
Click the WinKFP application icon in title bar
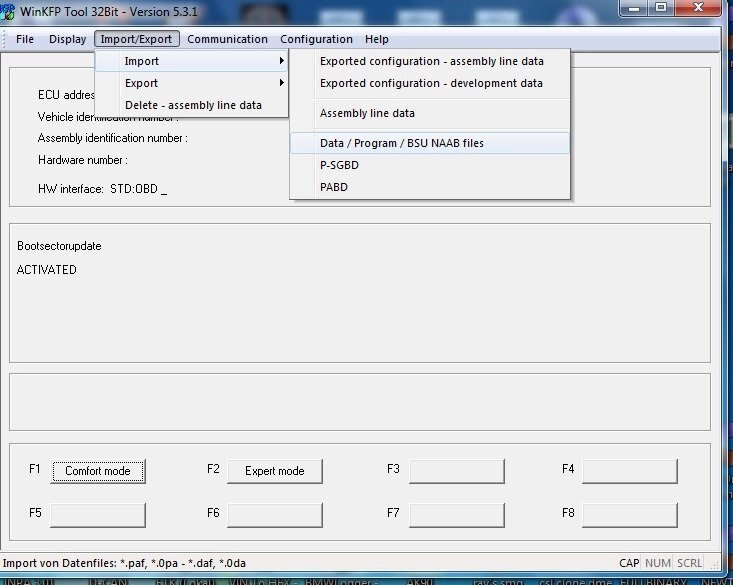tap(8, 12)
